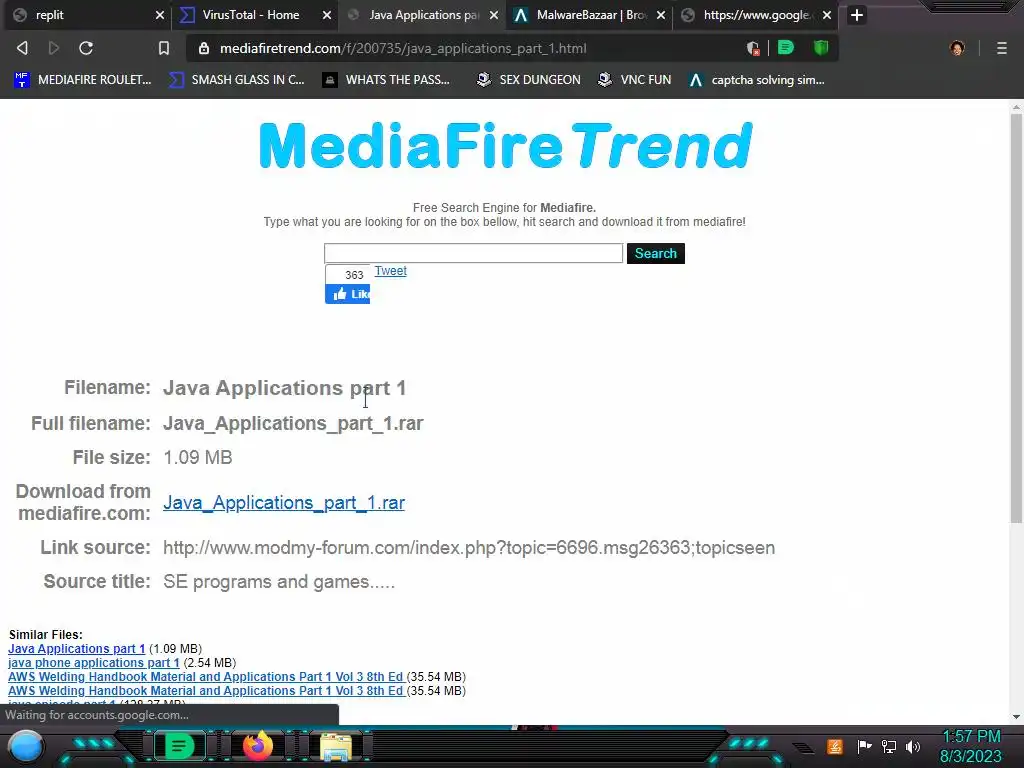The width and height of the screenshot is (1024, 768).
Task: Open java phone applications part 1 link
Action: [x=93, y=663]
